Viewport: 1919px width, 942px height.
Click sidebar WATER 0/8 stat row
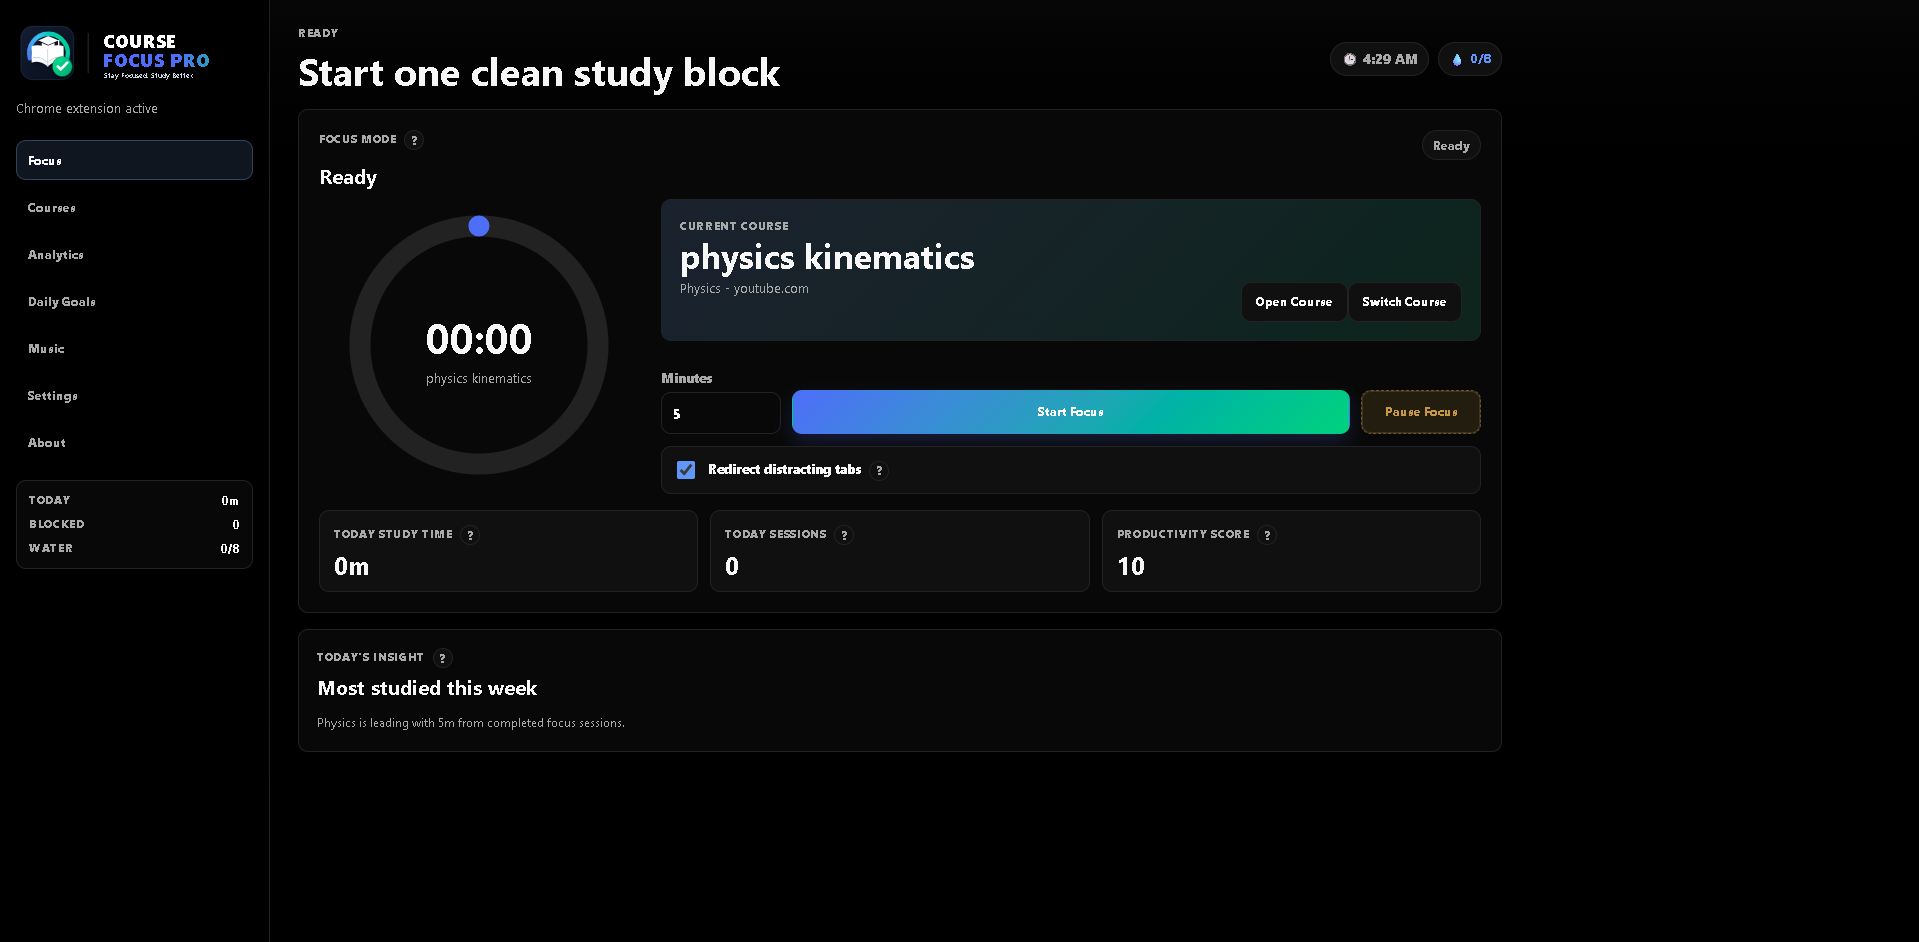(x=134, y=548)
